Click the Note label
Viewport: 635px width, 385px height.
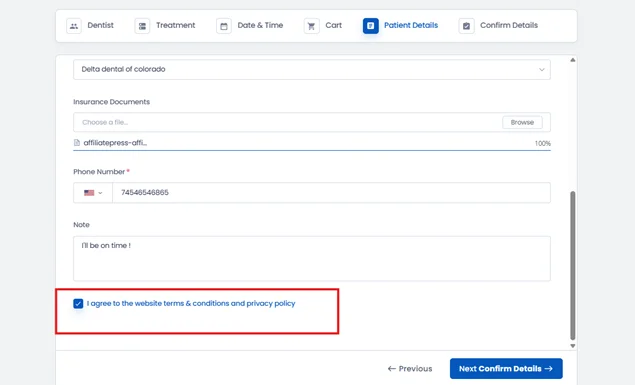coord(81,225)
